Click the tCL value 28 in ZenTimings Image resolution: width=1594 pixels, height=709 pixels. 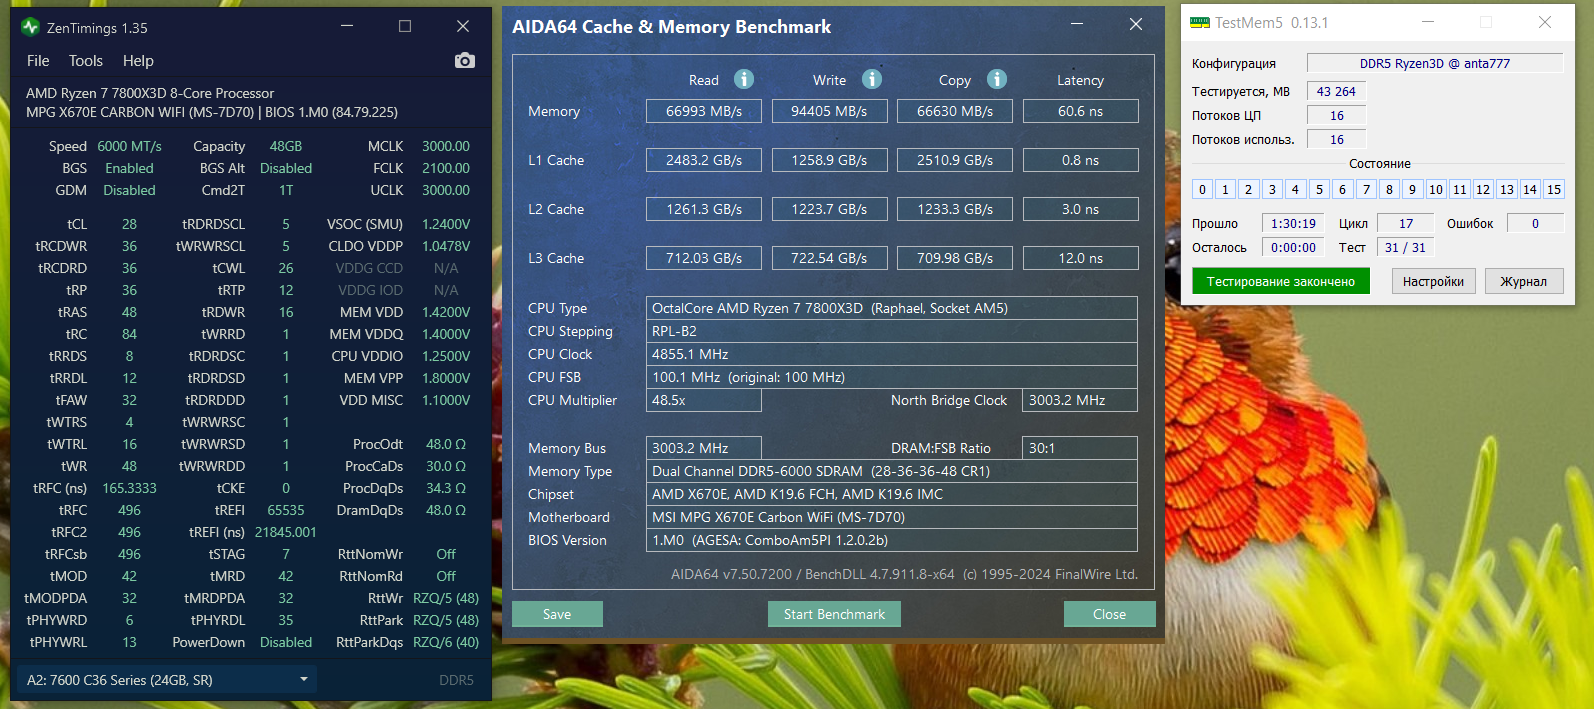tap(129, 224)
